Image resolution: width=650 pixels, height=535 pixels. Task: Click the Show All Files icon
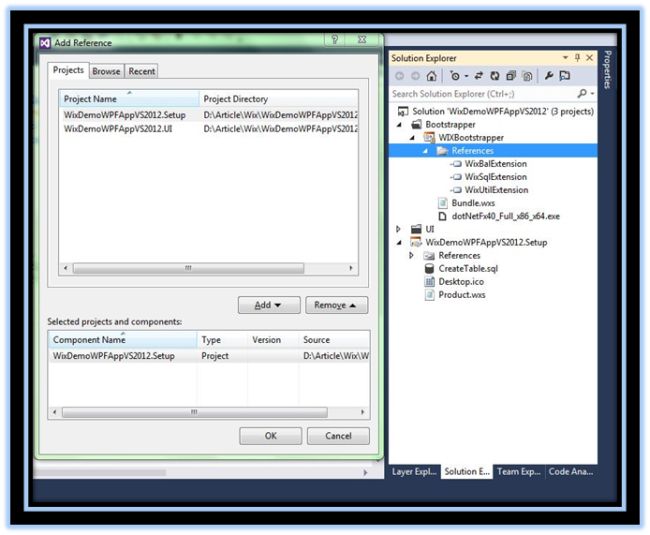[527, 76]
